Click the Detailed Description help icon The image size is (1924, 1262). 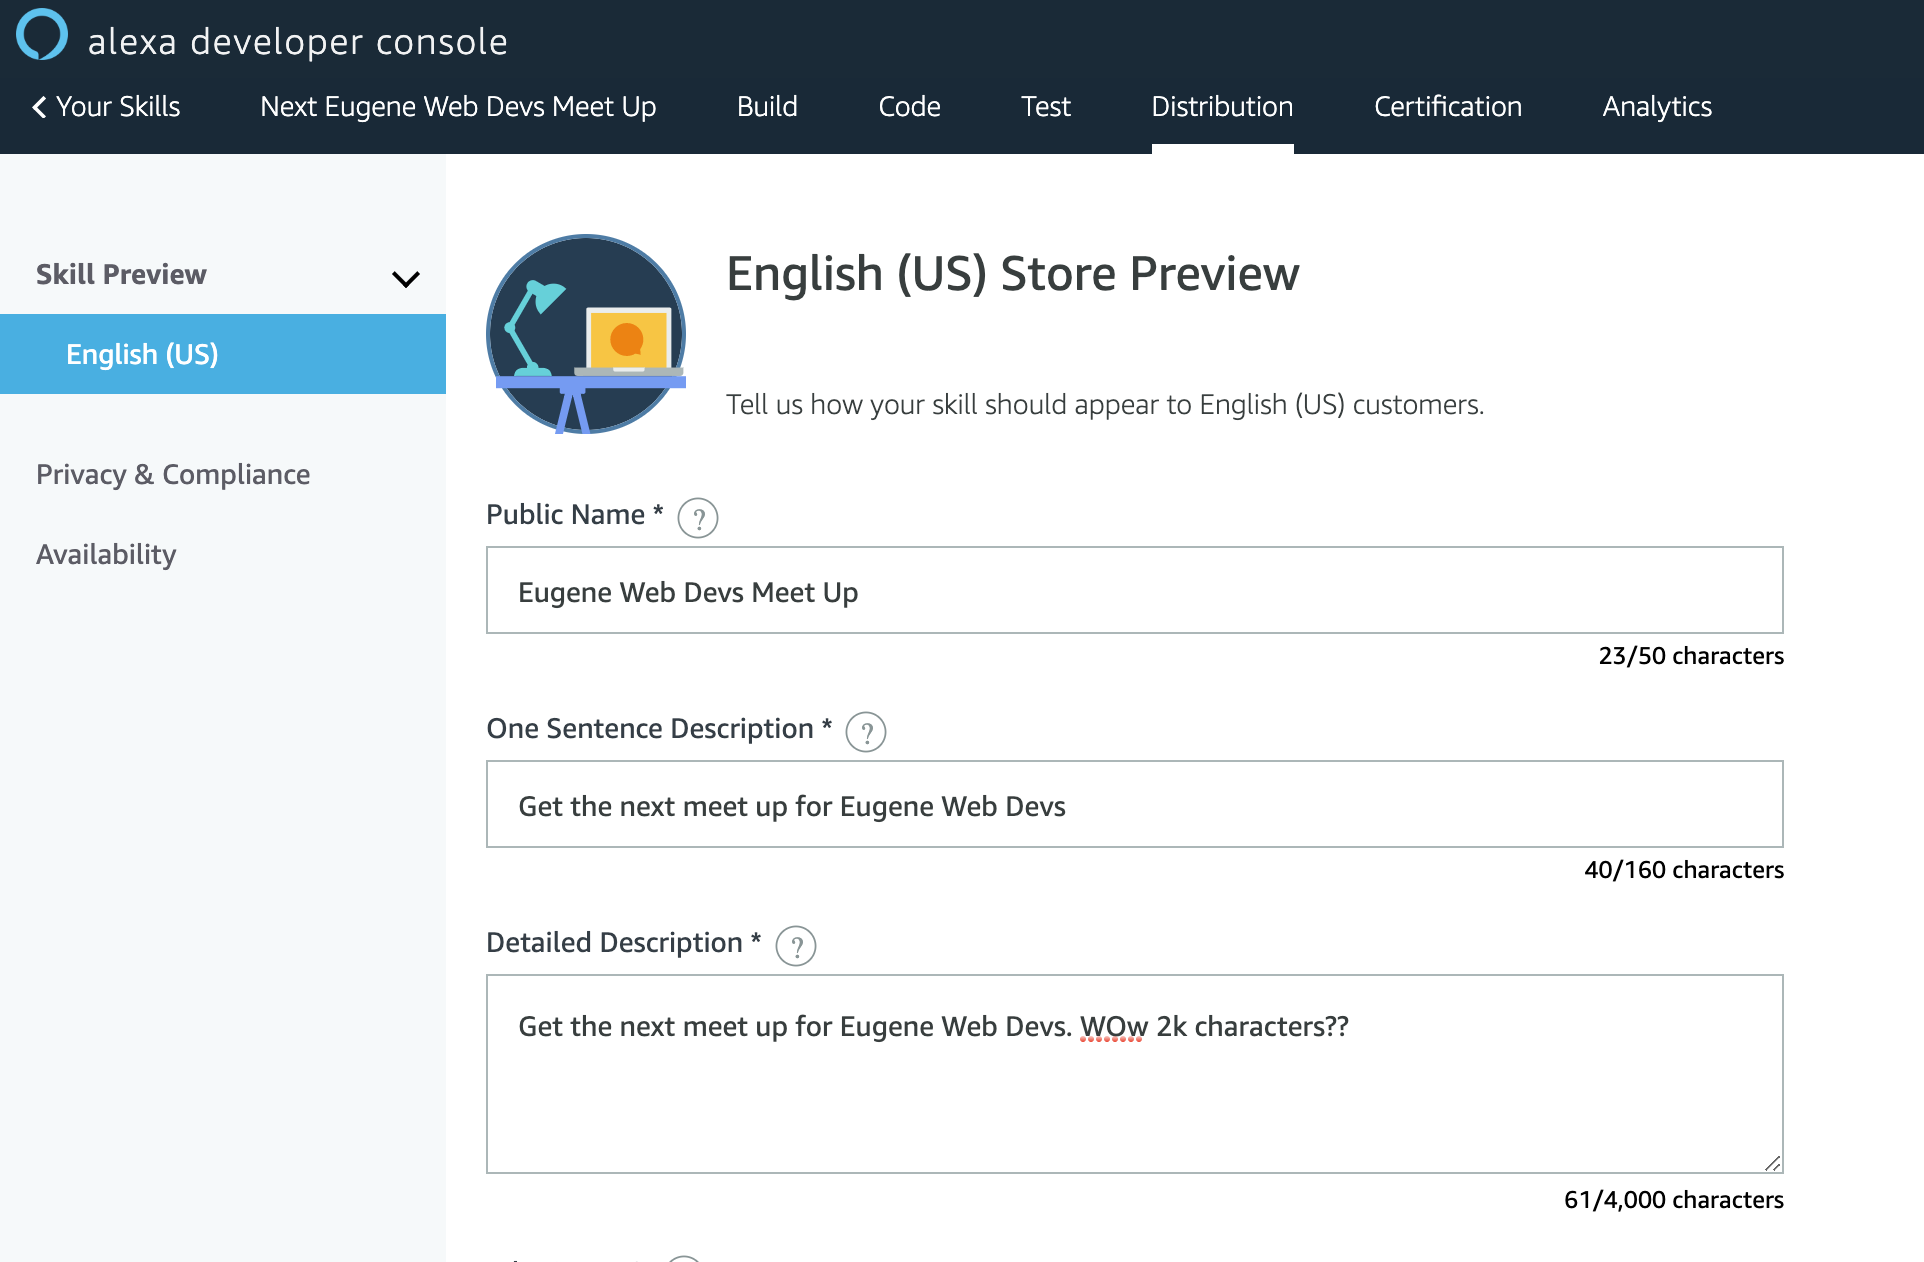(x=796, y=946)
